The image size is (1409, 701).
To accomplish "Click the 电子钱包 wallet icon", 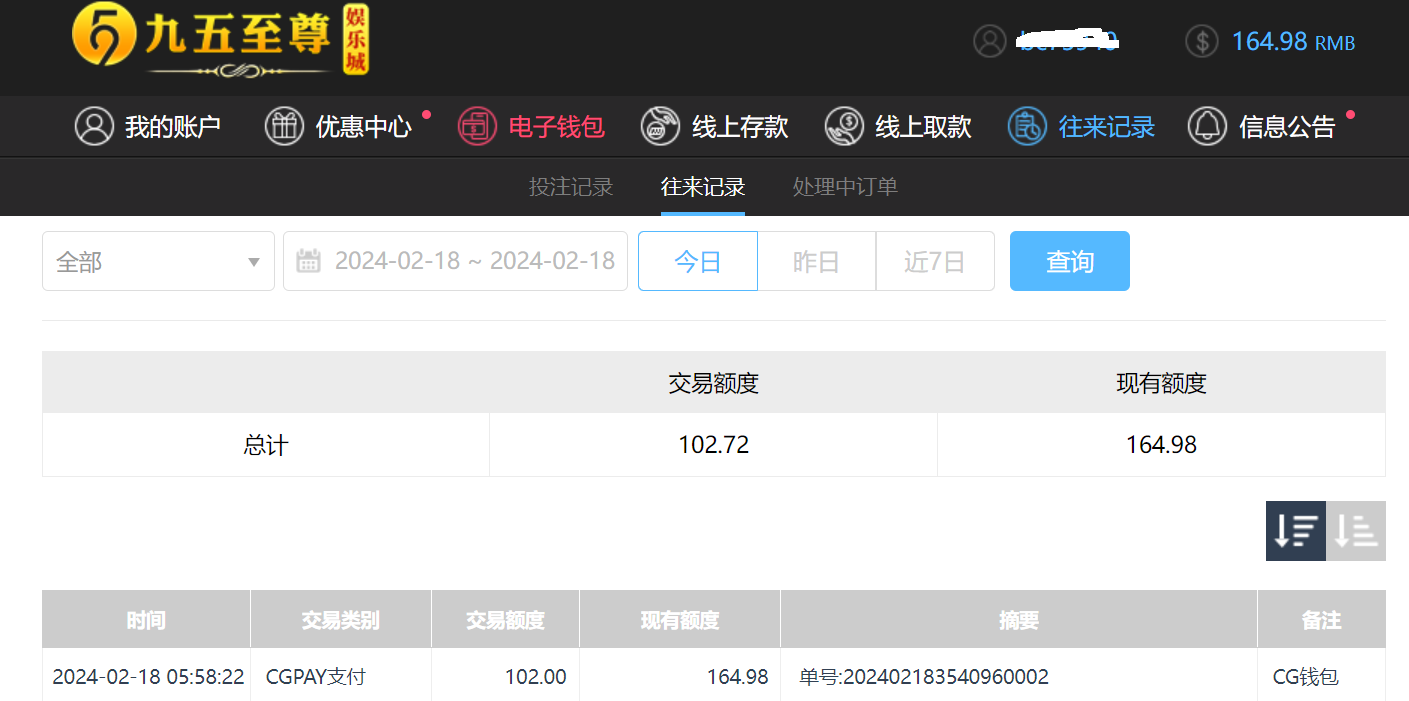I will (x=477, y=126).
